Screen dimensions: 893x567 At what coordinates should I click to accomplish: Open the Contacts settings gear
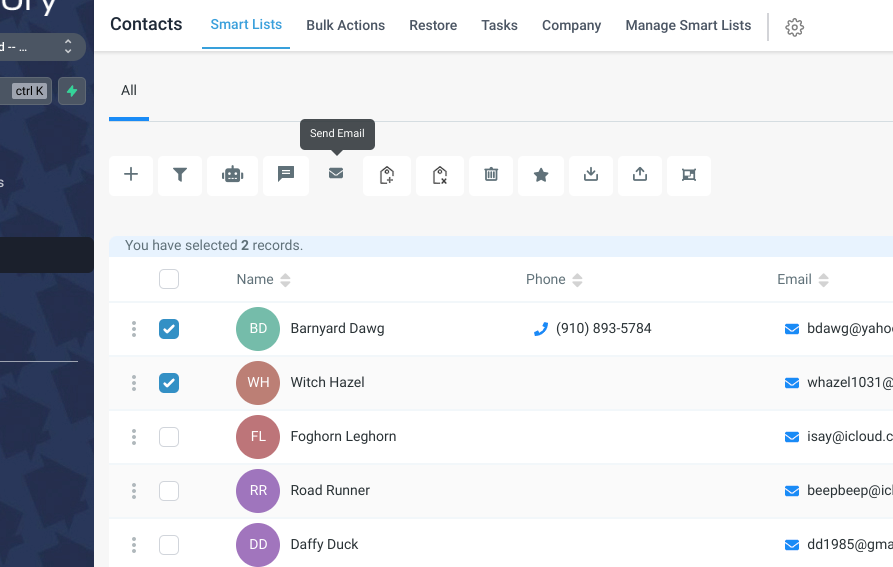pos(794,27)
